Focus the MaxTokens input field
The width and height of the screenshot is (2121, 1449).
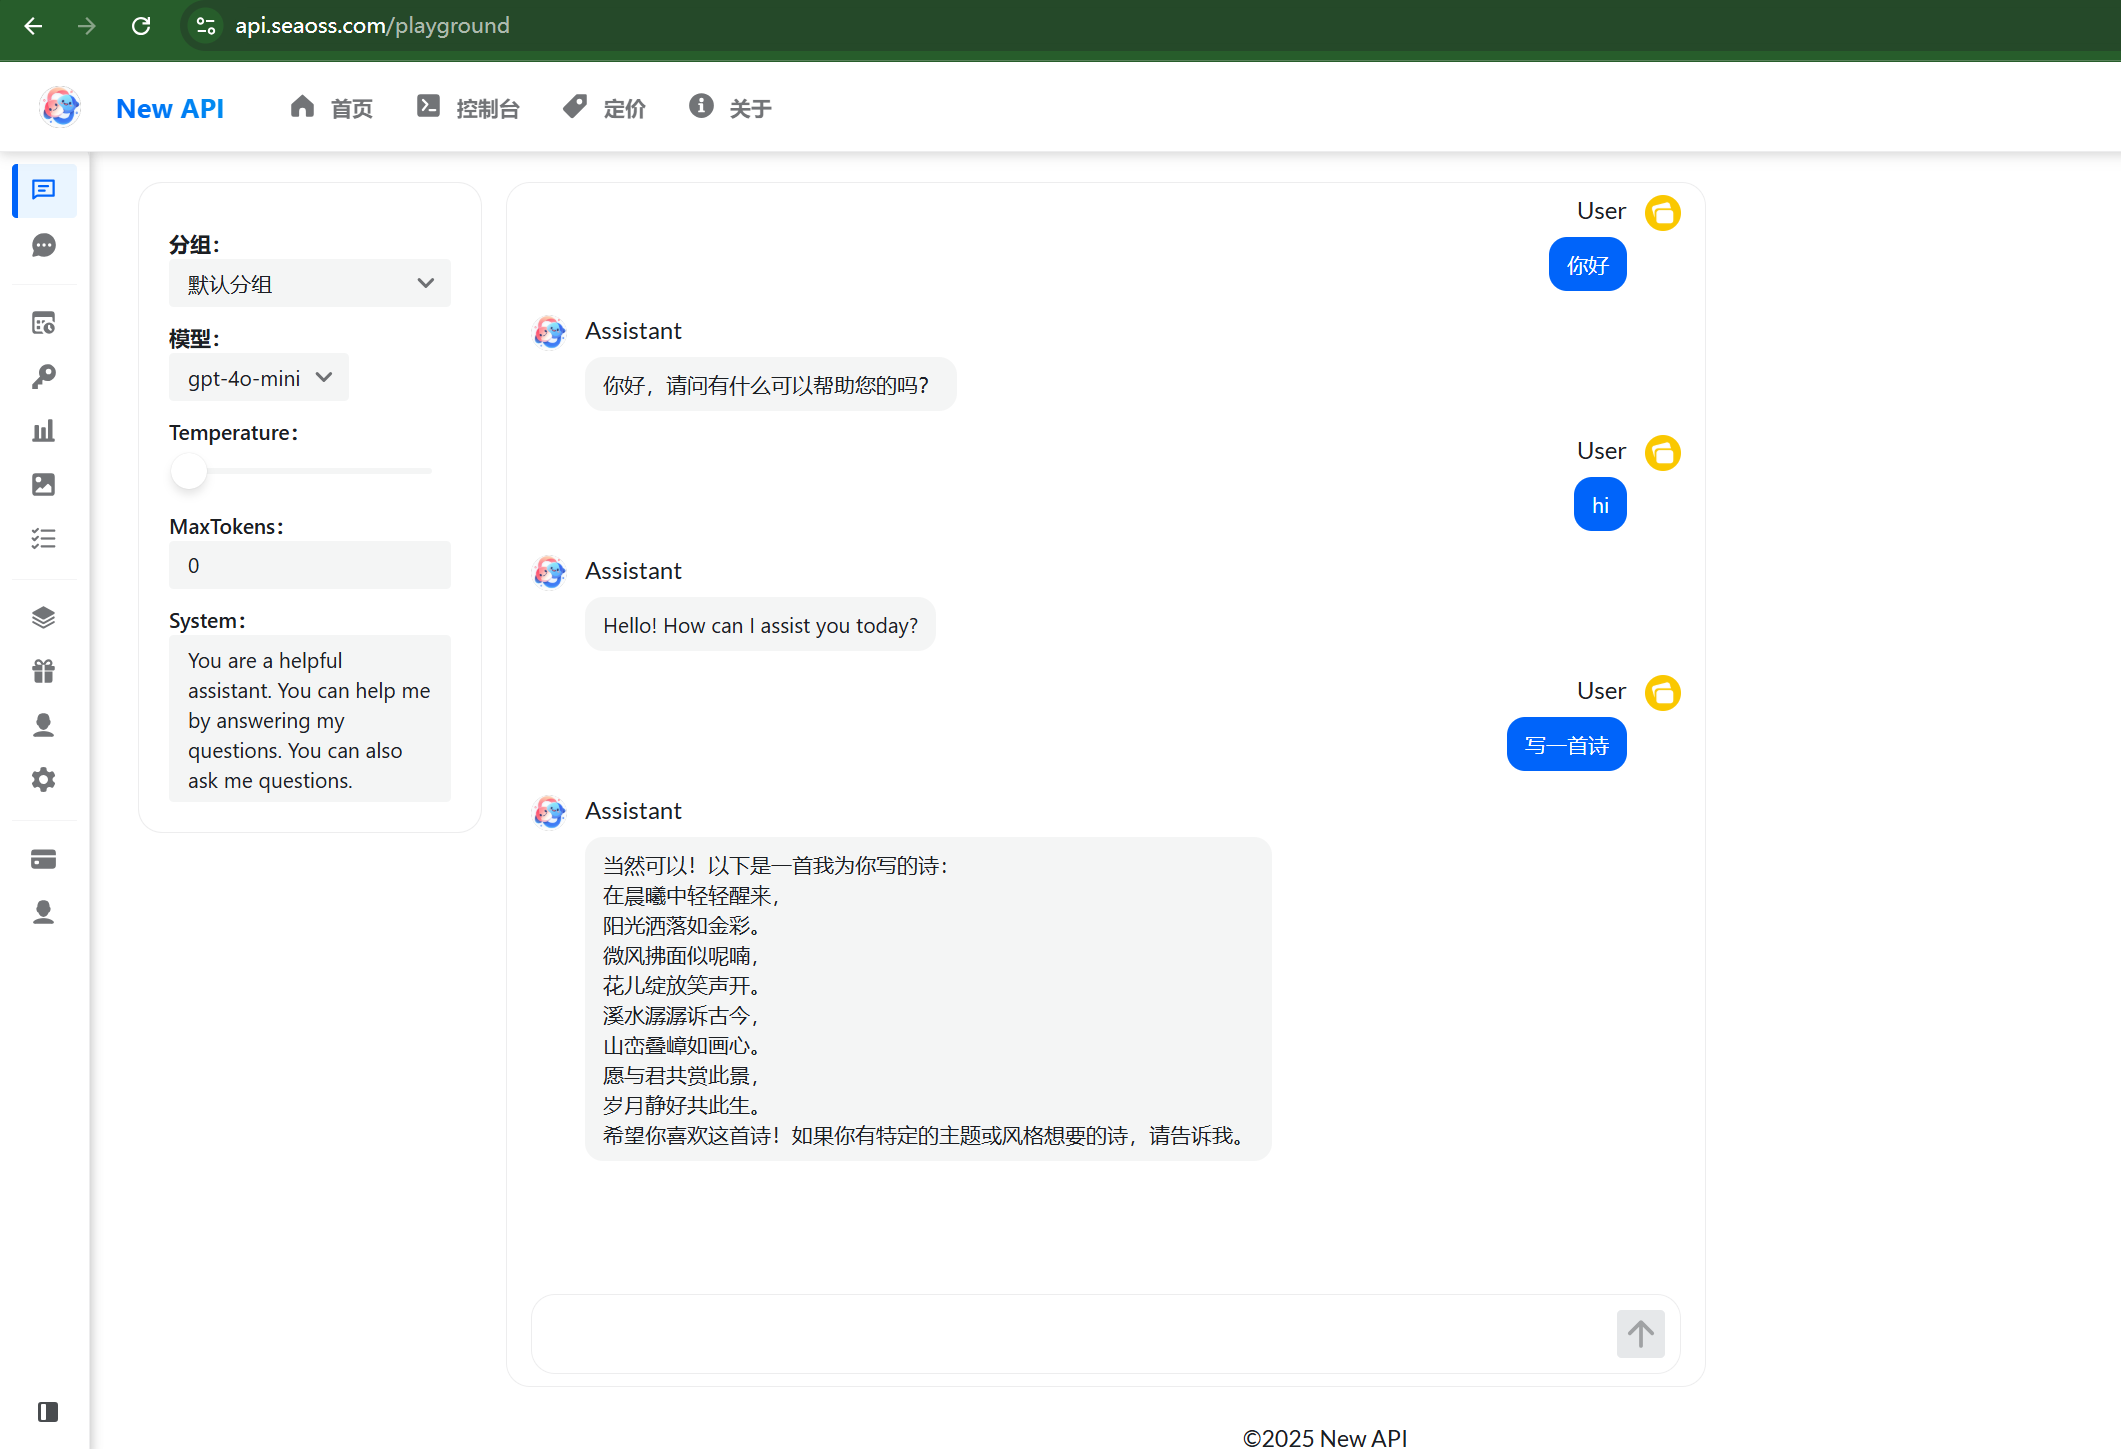click(309, 566)
